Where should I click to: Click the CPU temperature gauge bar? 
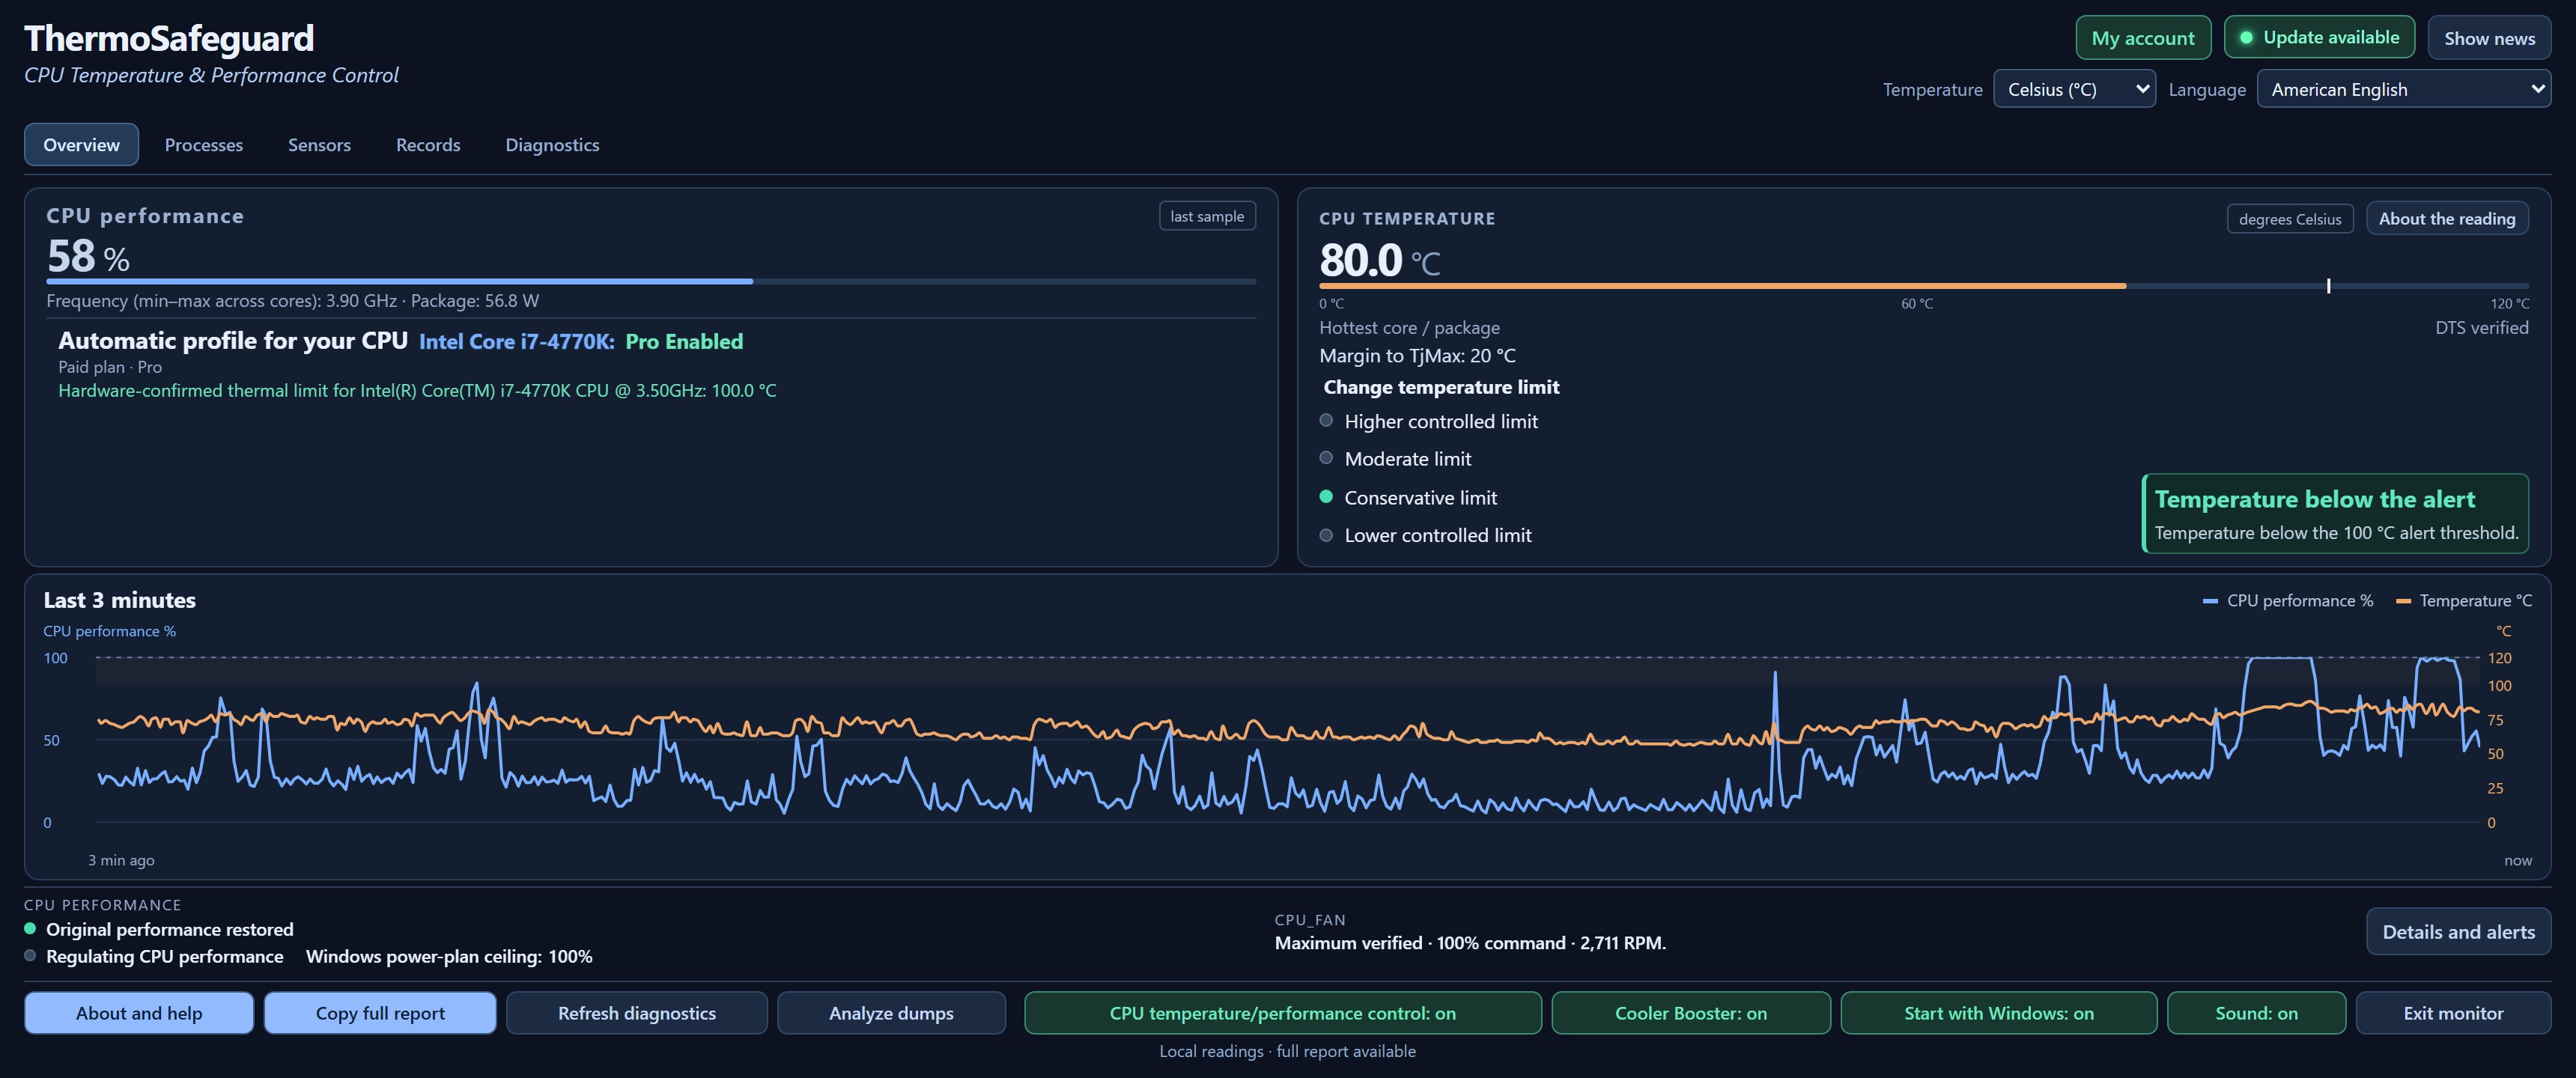tap(1923, 286)
